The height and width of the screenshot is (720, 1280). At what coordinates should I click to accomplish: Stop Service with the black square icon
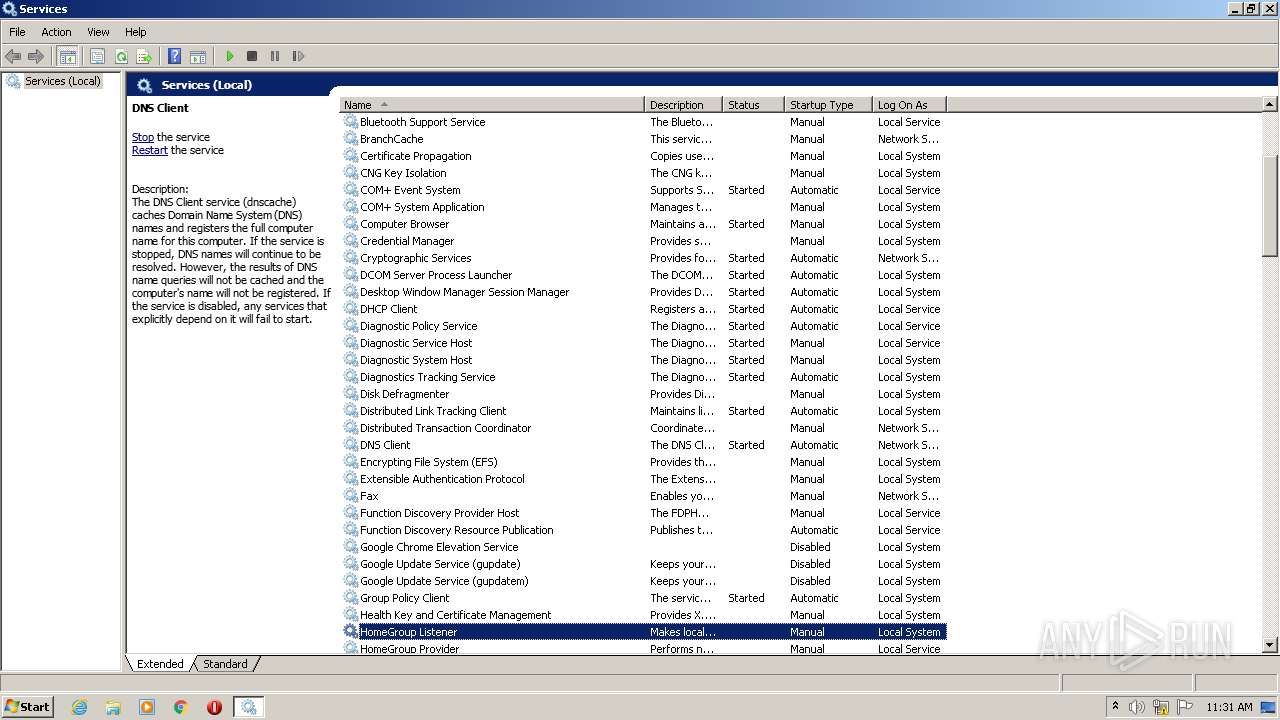(252, 56)
